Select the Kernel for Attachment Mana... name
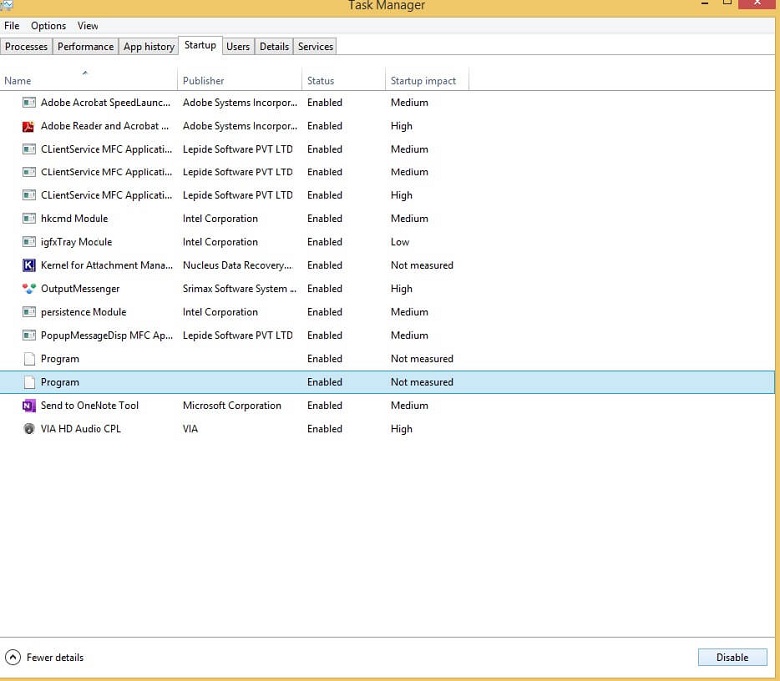Viewport: 780px width, 681px height. [x=107, y=265]
